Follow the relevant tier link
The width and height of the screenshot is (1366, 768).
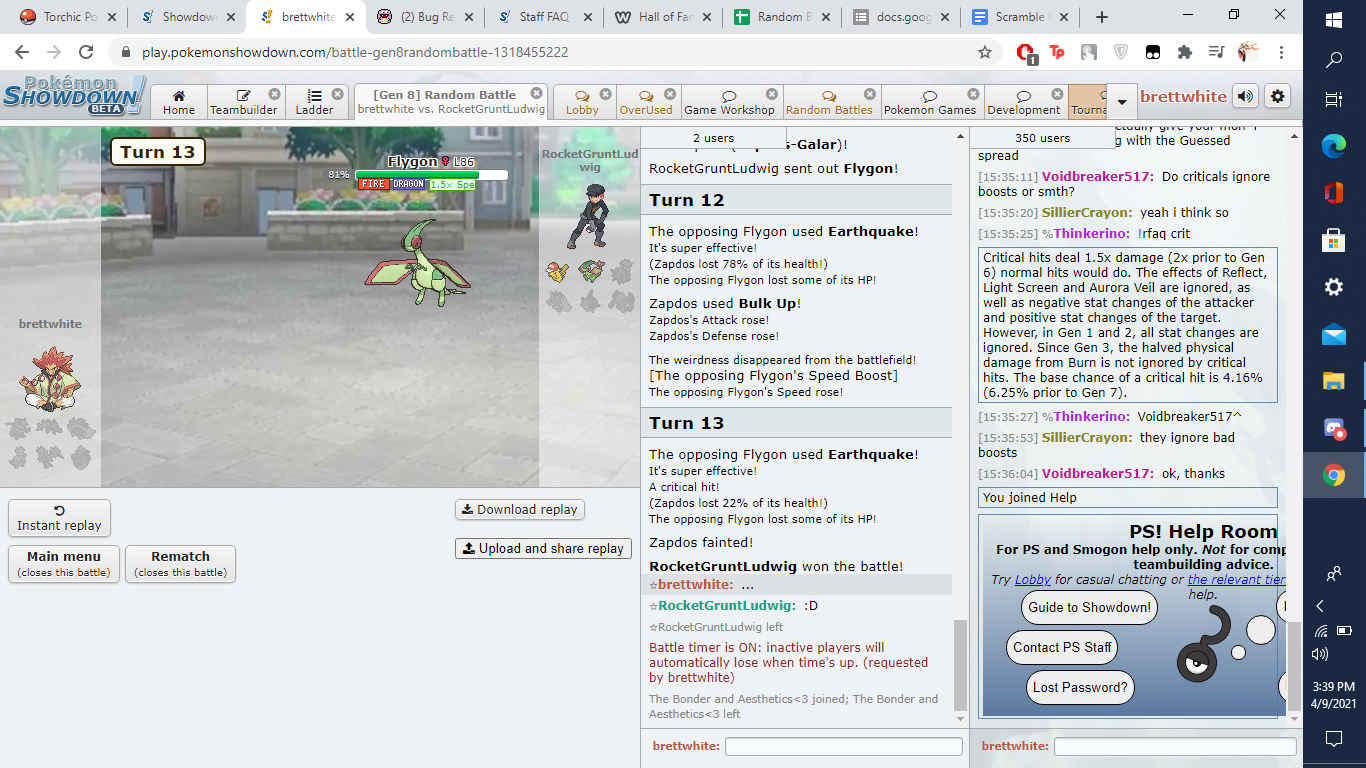[x=1236, y=579]
